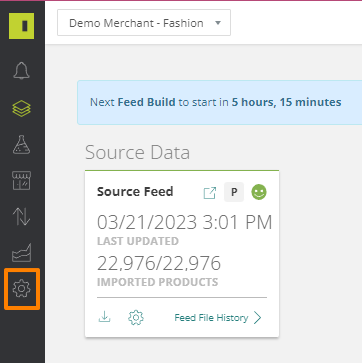Screen dimensions: 362x363
Task: Click the 22,976/22,976 imported products count
Action: 159,263
